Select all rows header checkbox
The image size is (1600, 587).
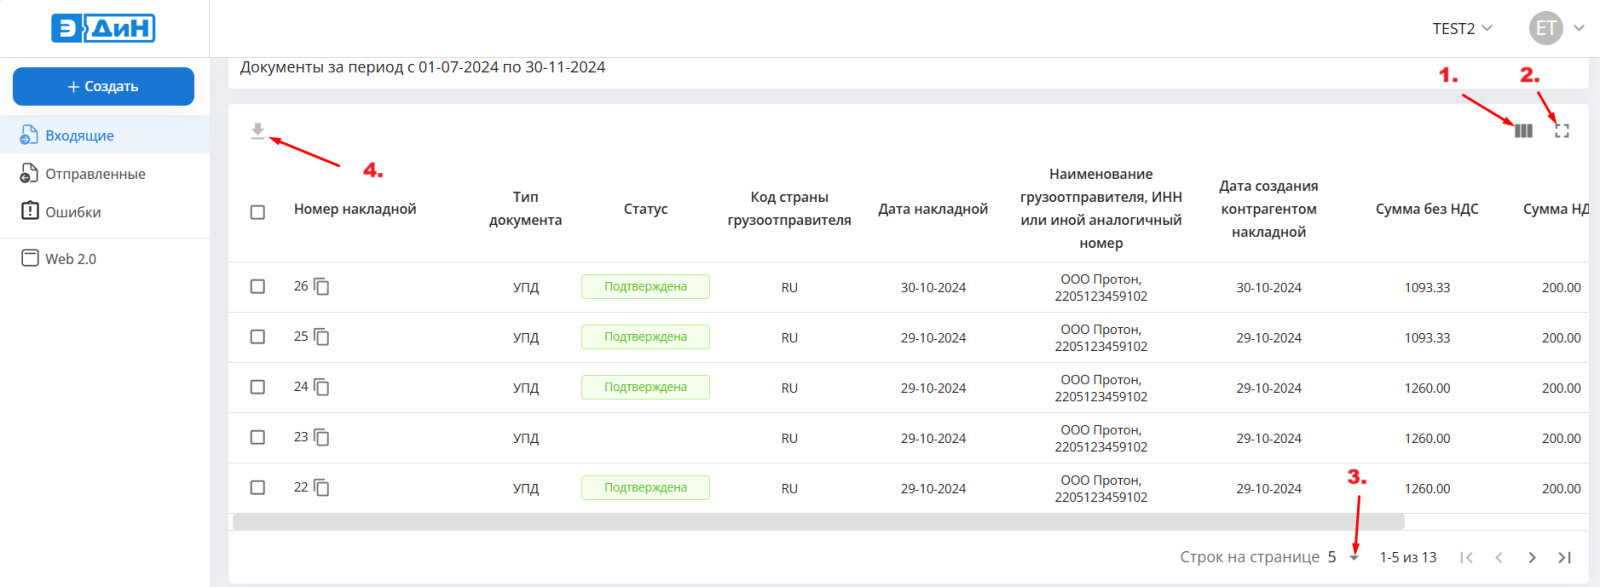point(258,212)
